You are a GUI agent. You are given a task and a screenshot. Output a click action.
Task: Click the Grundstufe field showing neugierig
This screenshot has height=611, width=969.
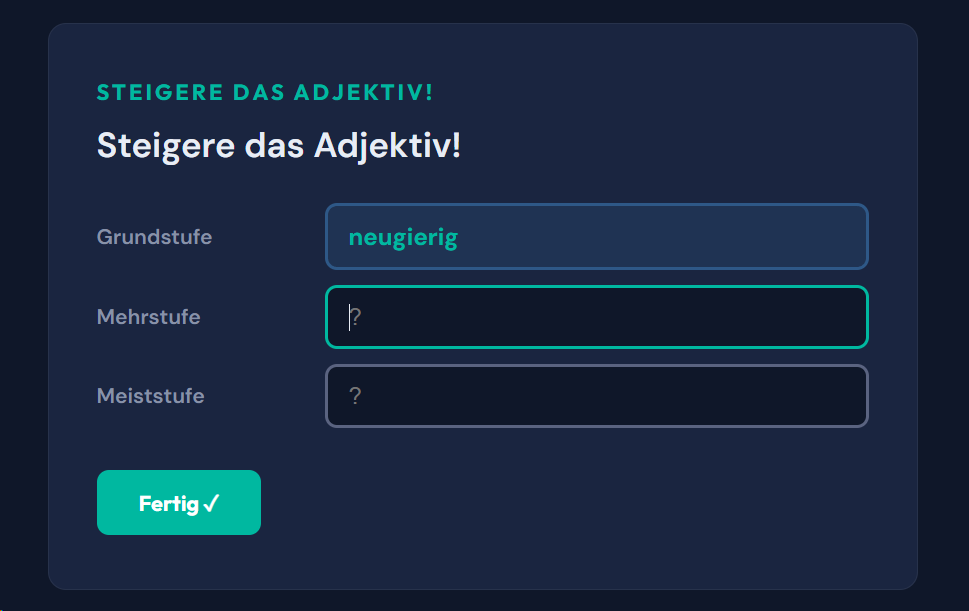click(x=596, y=237)
